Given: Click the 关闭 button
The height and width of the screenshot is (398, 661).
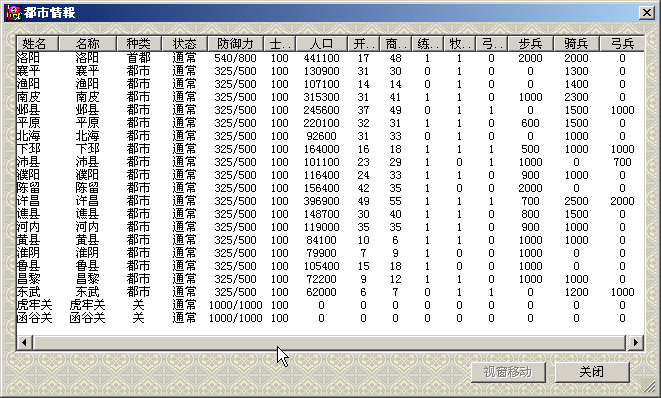Looking at the screenshot, I should tap(592, 372).
